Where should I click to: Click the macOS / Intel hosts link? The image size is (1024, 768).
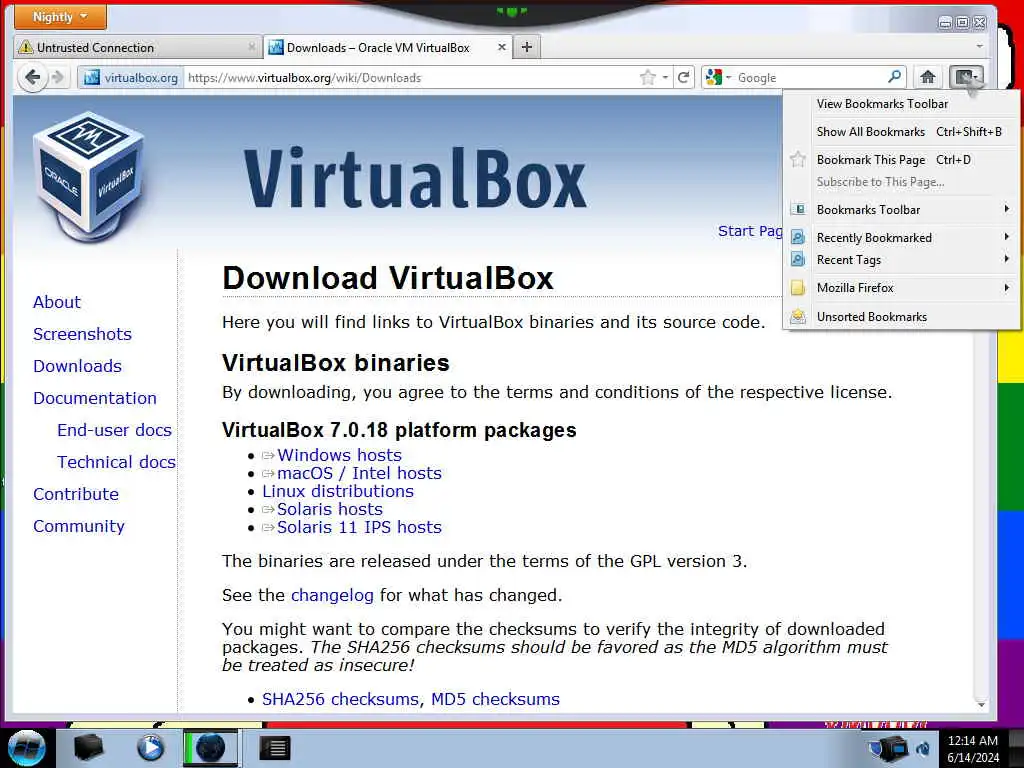point(359,473)
